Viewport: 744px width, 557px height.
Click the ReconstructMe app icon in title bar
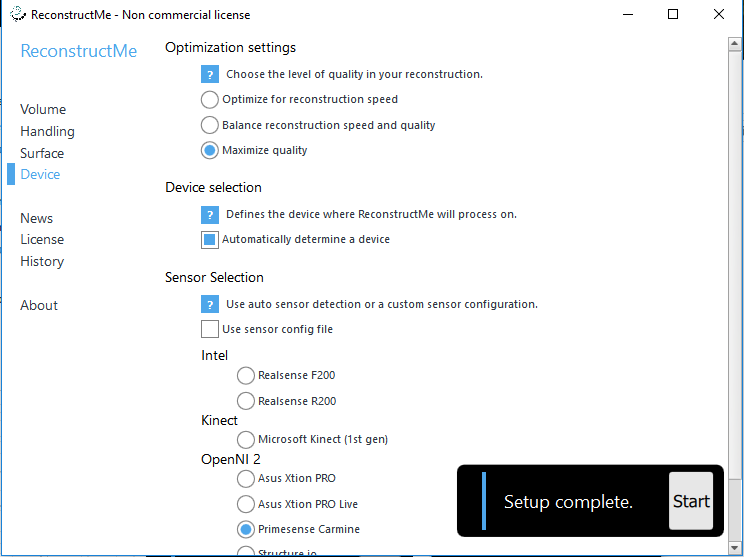coord(18,14)
